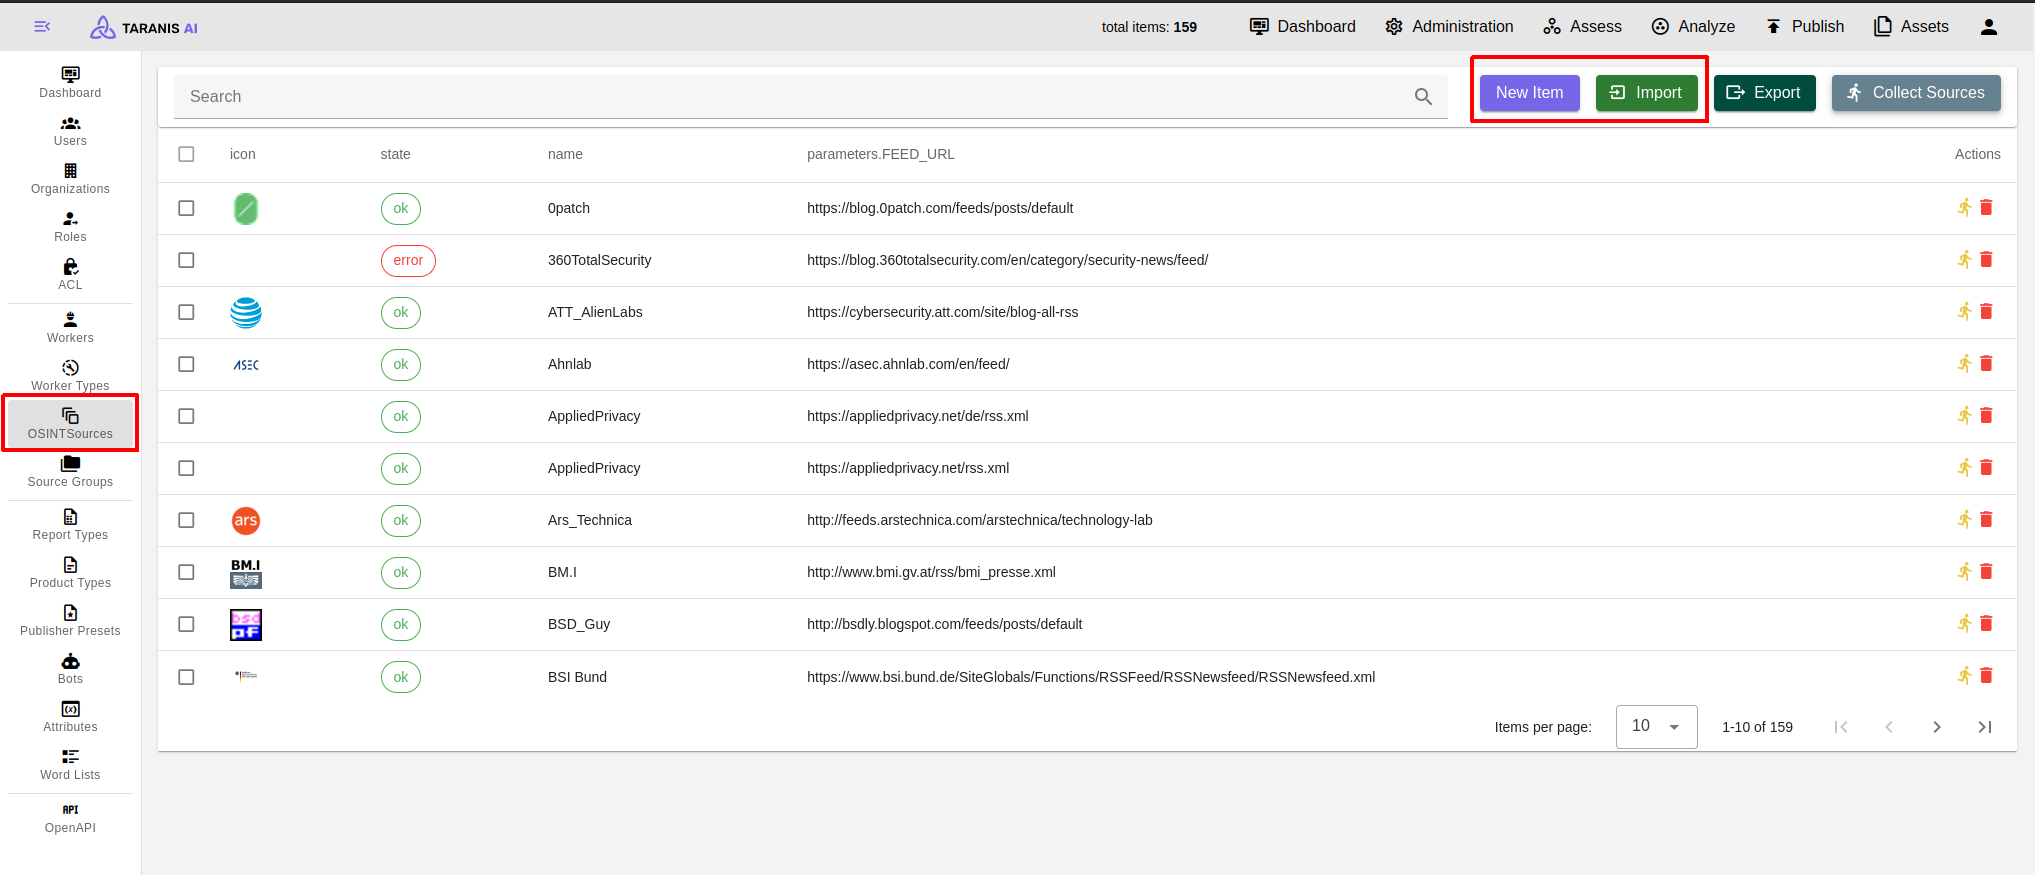The width and height of the screenshot is (2035, 875).
Task: Select the BM.I row checkbox
Action: 186,572
